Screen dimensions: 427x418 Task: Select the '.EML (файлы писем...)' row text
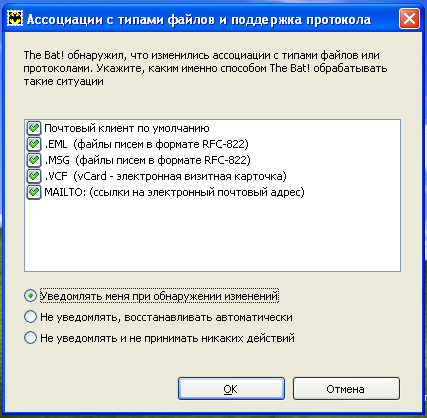pos(146,144)
